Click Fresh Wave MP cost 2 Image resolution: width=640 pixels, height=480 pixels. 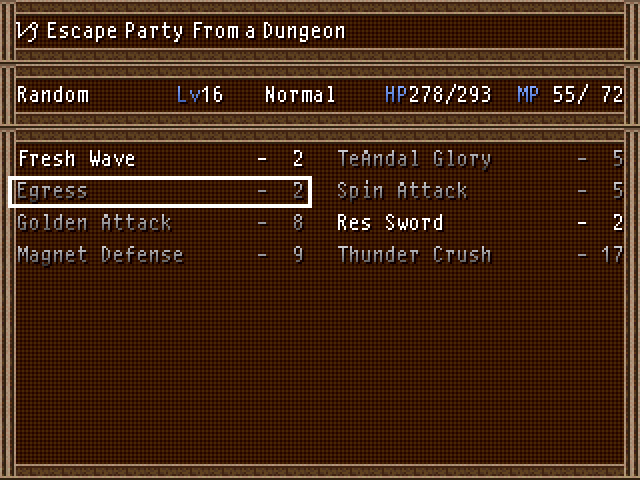tap(298, 159)
